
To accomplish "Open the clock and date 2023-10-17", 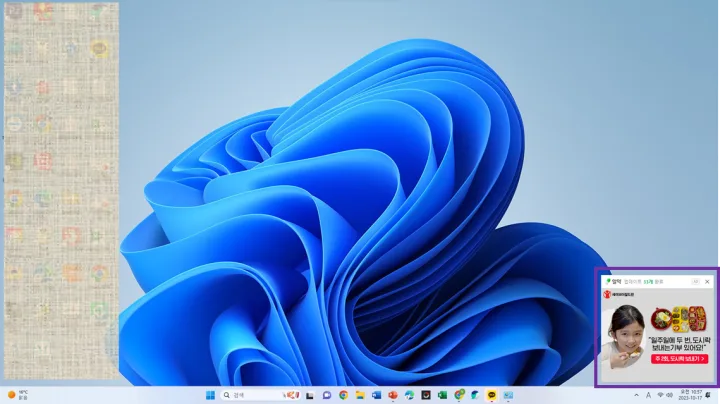I will click(x=691, y=395).
